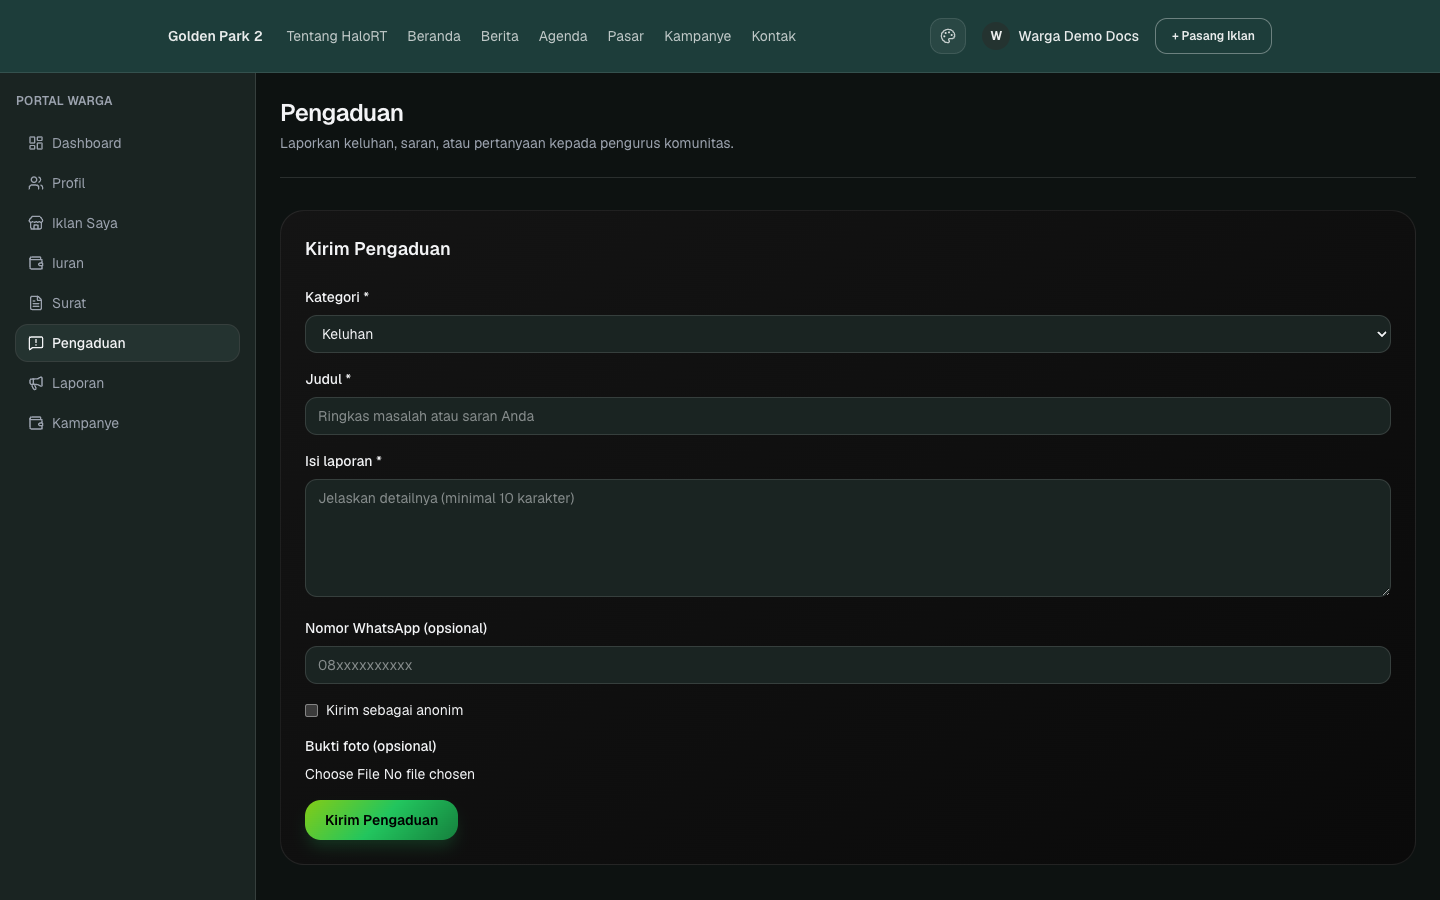Screen dimensions: 1440x900
Task: Click the Surat document icon
Action: point(36,303)
